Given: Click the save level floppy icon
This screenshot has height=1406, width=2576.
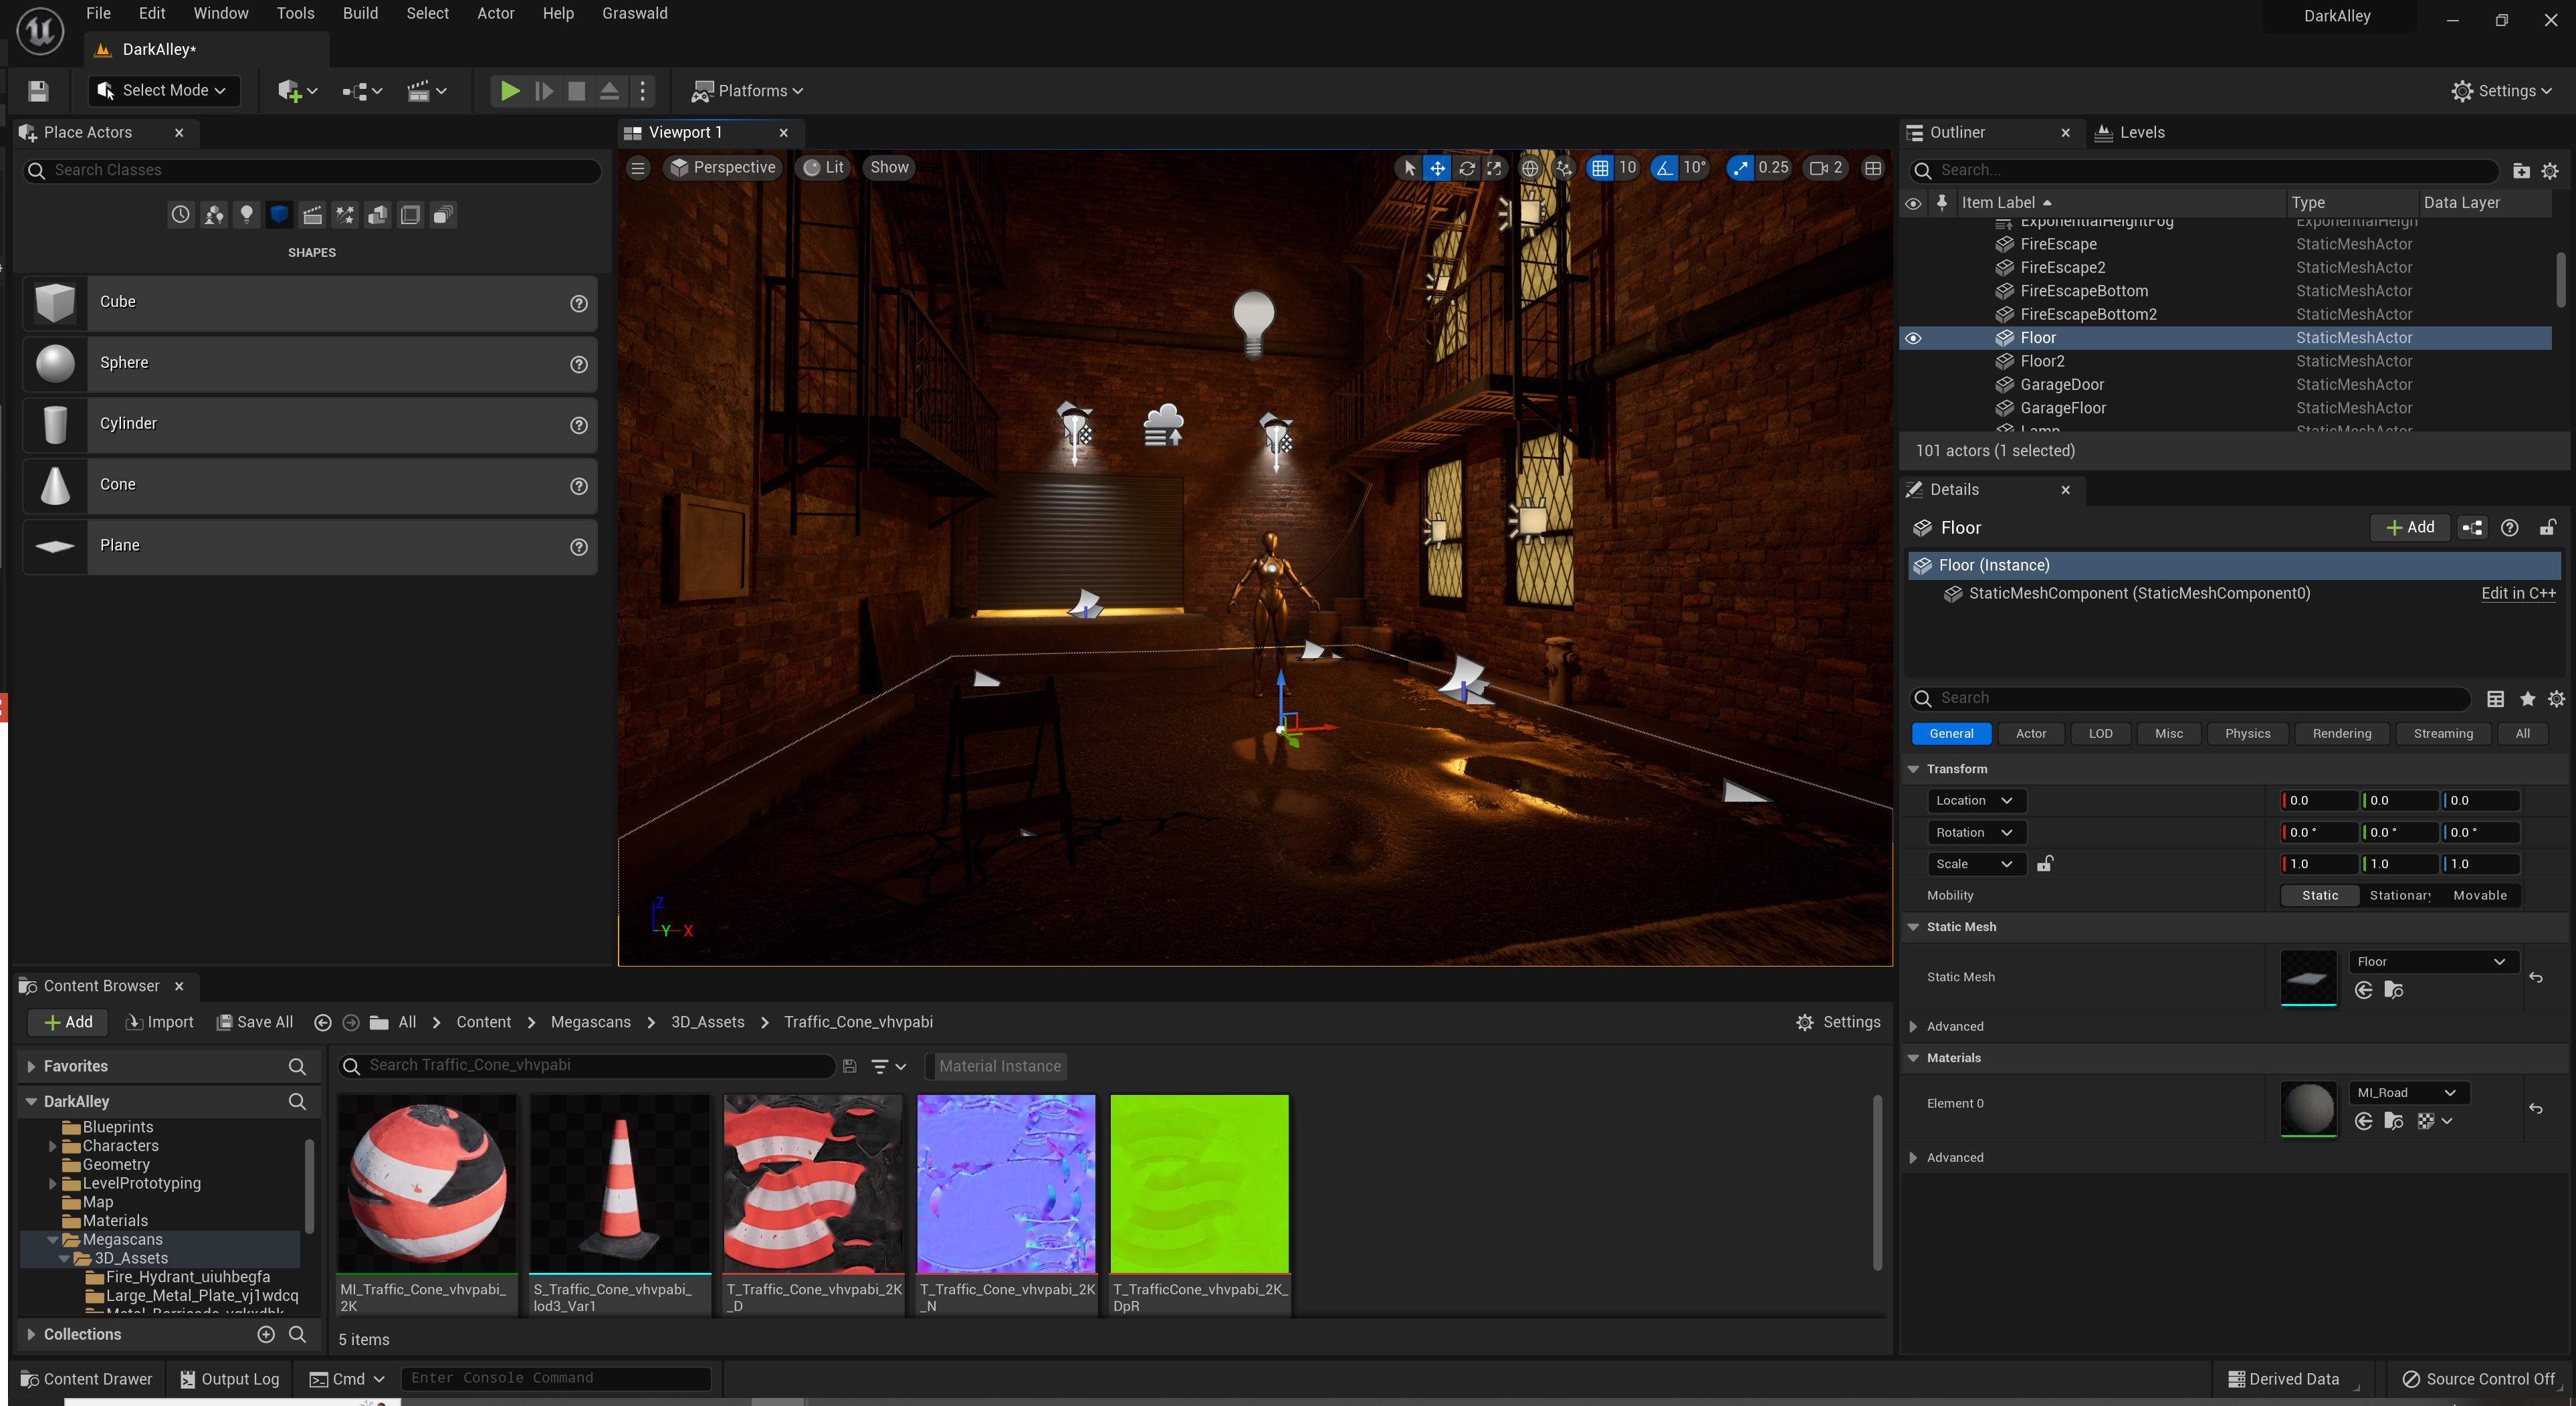Looking at the screenshot, I should click(x=38, y=91).
